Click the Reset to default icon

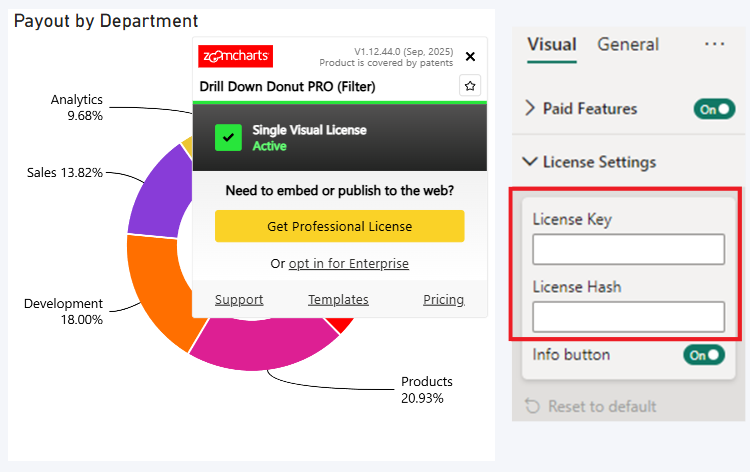(x=532, y=406)
